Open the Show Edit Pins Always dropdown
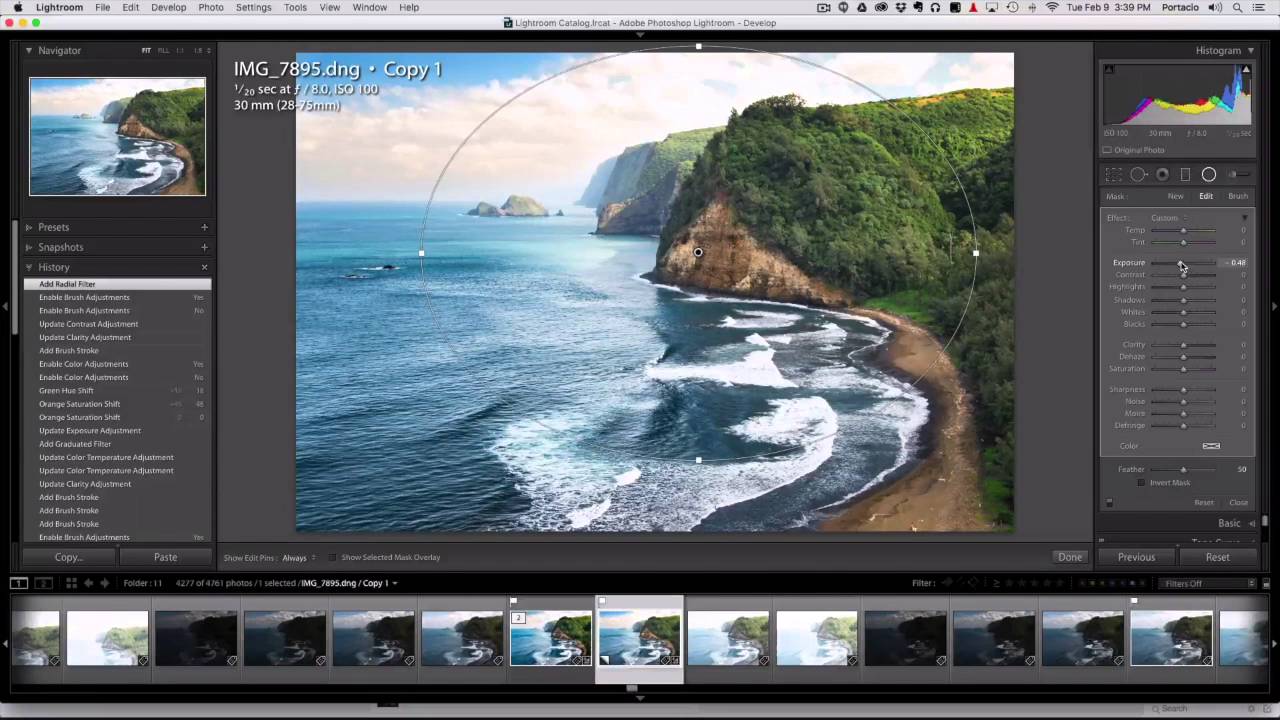 298,558
